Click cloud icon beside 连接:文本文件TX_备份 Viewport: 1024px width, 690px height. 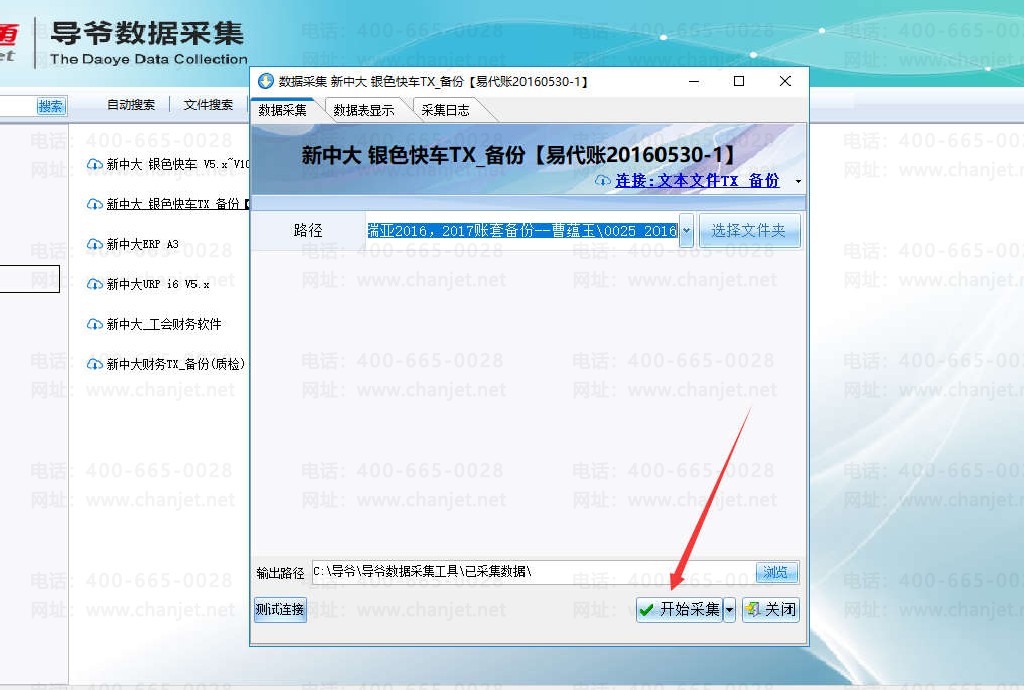(x=603, y=180)
